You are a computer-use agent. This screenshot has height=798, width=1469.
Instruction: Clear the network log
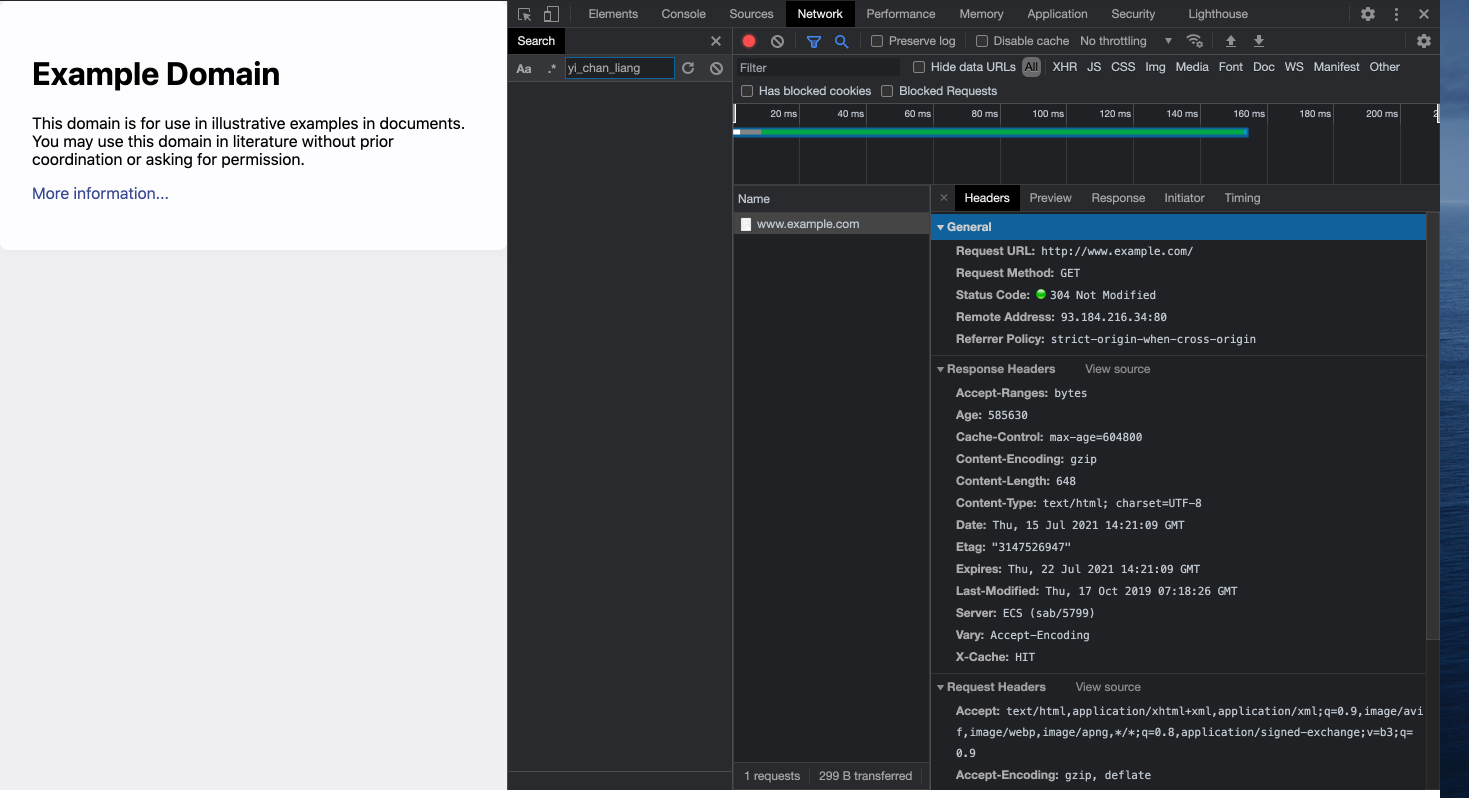pos(777,41)
